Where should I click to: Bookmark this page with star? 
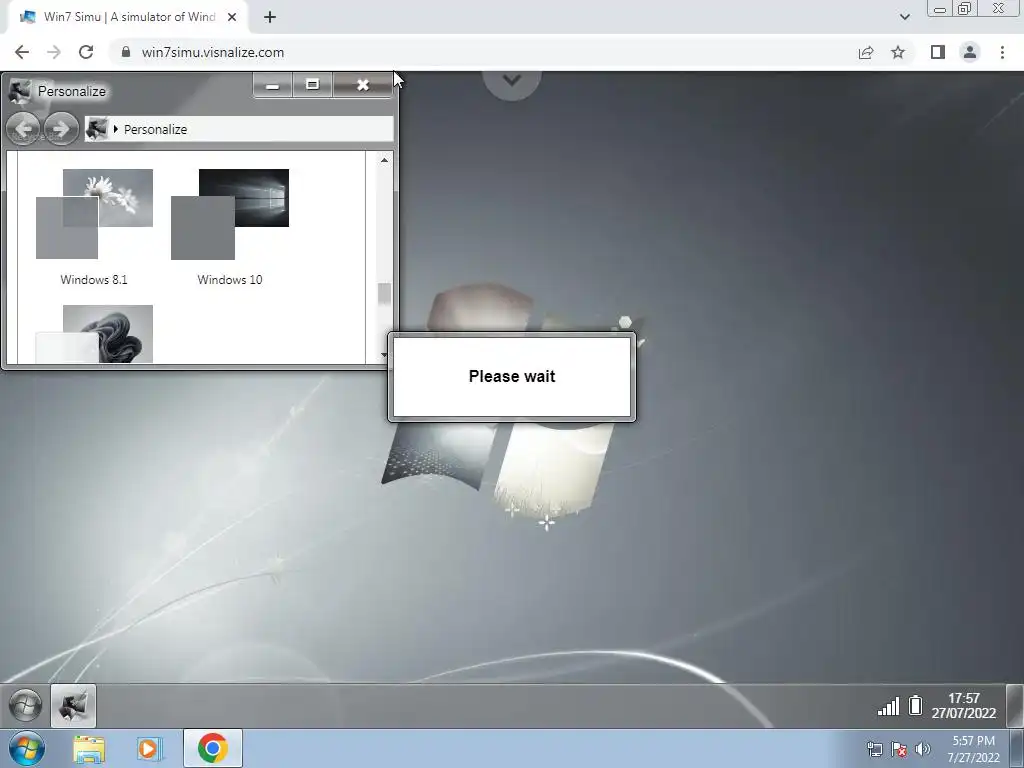coord(898,52)
